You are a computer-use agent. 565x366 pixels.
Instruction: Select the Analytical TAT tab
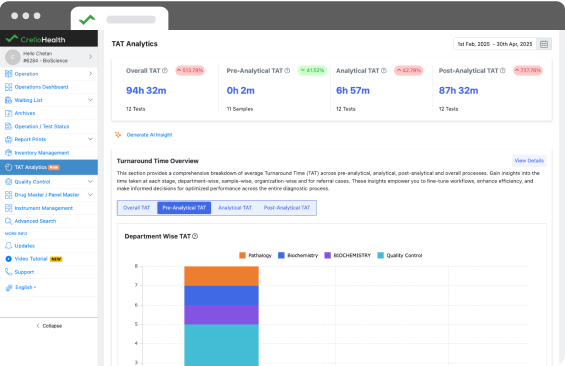point(235,208)
